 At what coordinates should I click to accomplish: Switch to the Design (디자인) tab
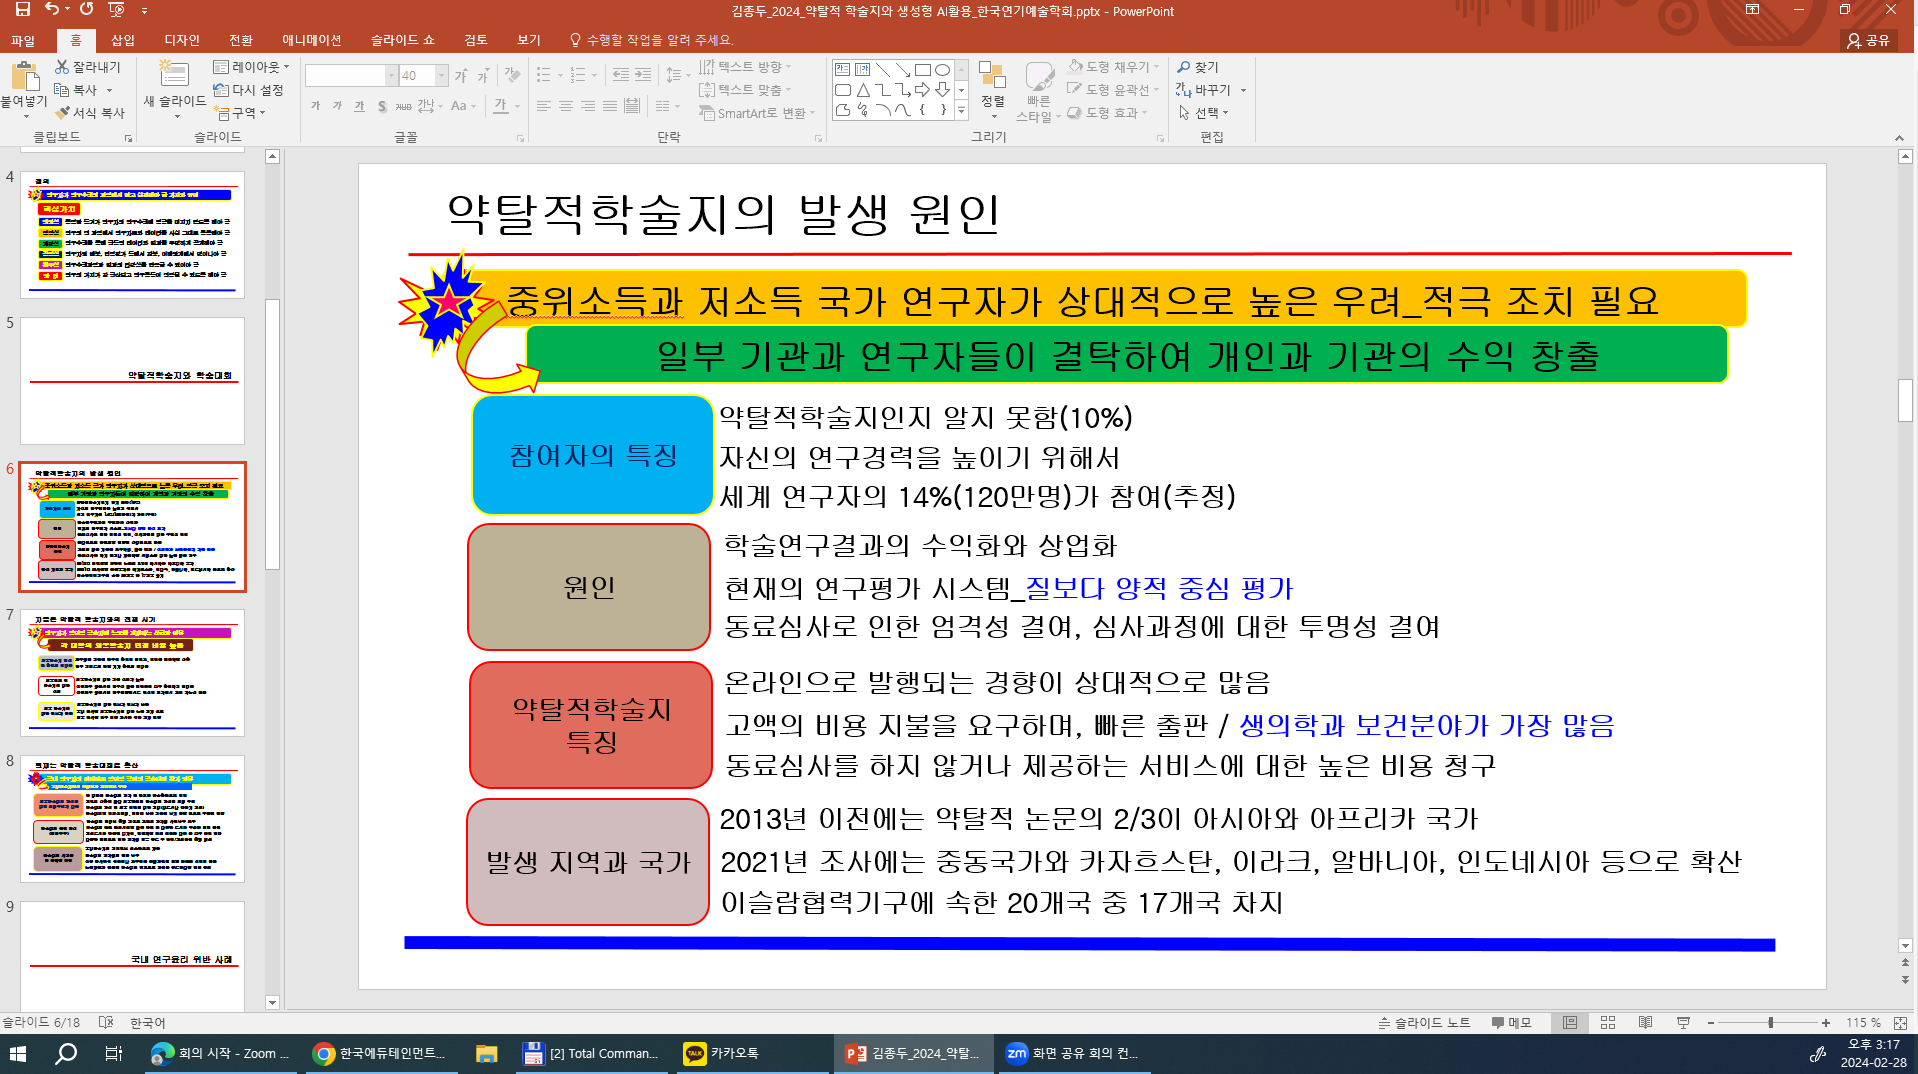pyautogui.click(x=181, y=40)
